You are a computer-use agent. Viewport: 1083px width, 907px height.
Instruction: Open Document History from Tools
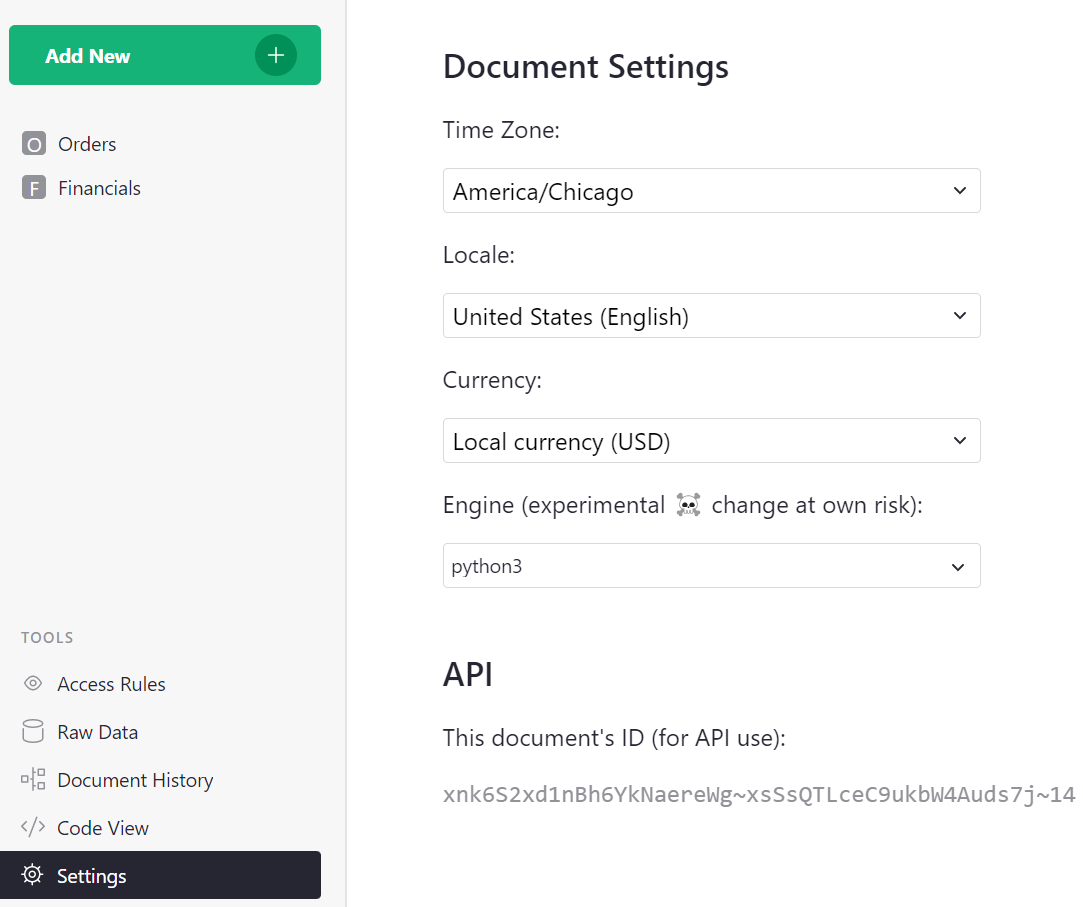click(135, 779)
